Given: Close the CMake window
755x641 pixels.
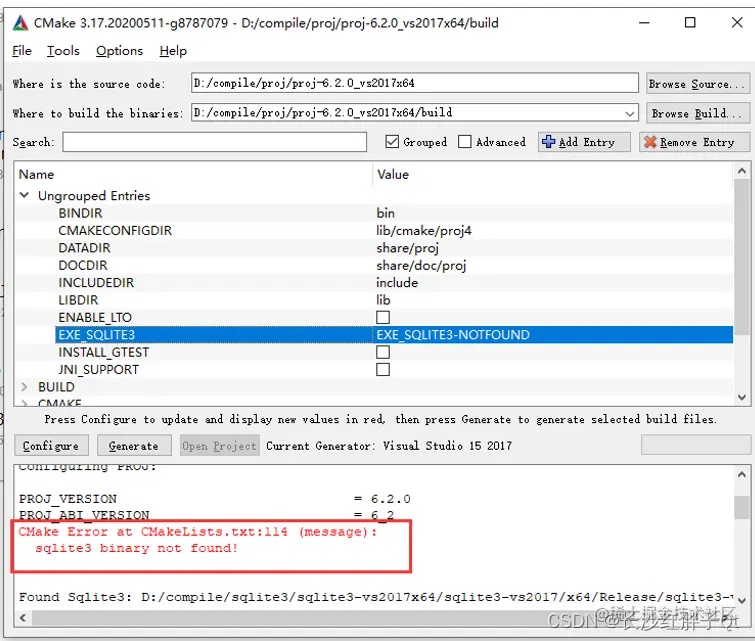Looking at the screenshot, I should [737, 23].
